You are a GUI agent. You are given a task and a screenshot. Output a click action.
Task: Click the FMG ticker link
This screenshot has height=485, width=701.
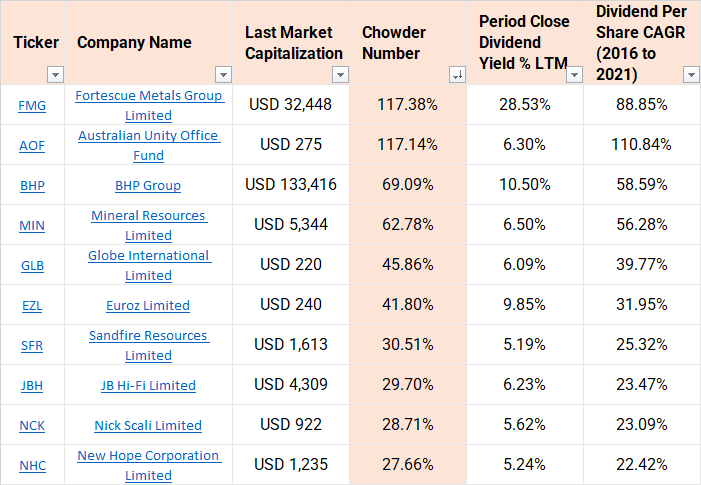(x=32, y=105)
